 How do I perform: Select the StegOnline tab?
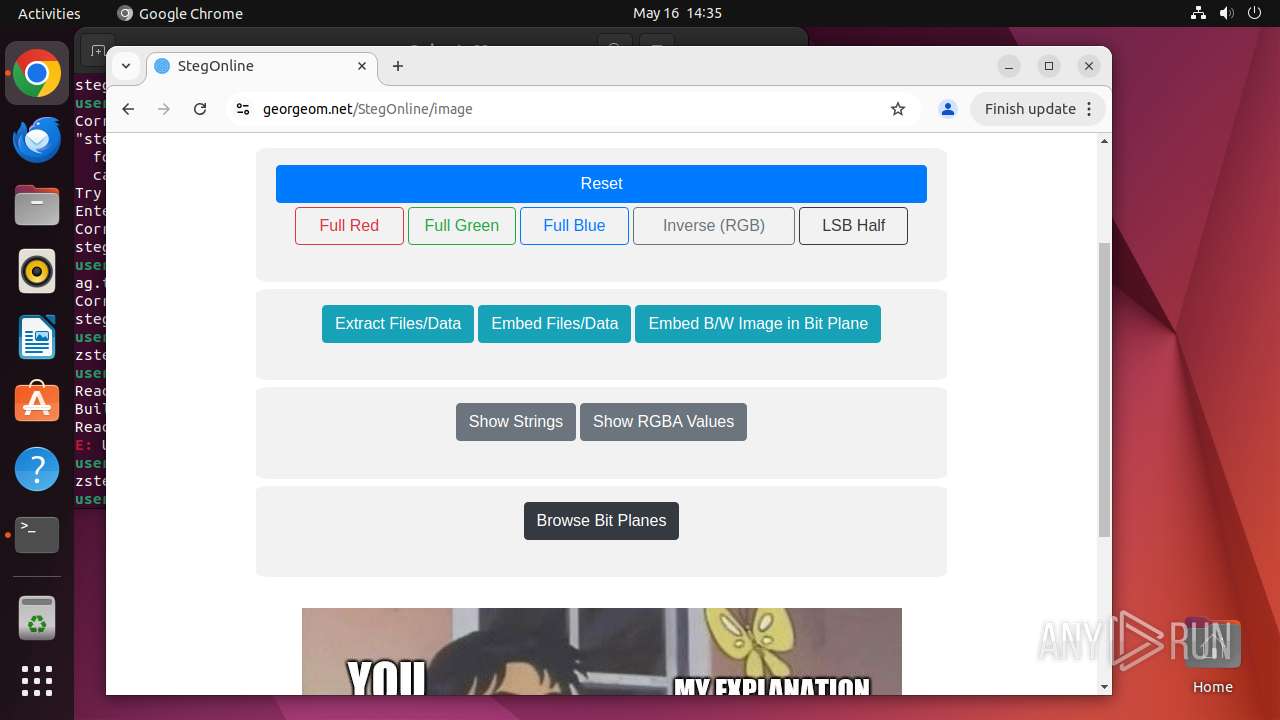[x=262, y=66]
